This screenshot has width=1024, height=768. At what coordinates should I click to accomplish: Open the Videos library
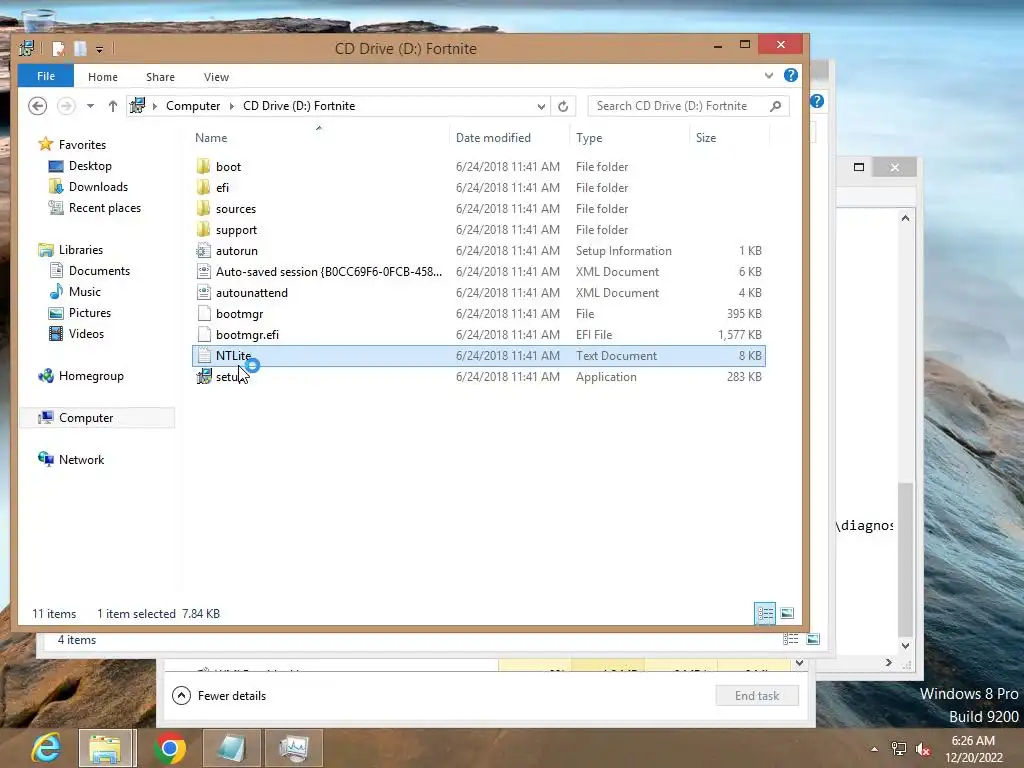click(86, 333)
